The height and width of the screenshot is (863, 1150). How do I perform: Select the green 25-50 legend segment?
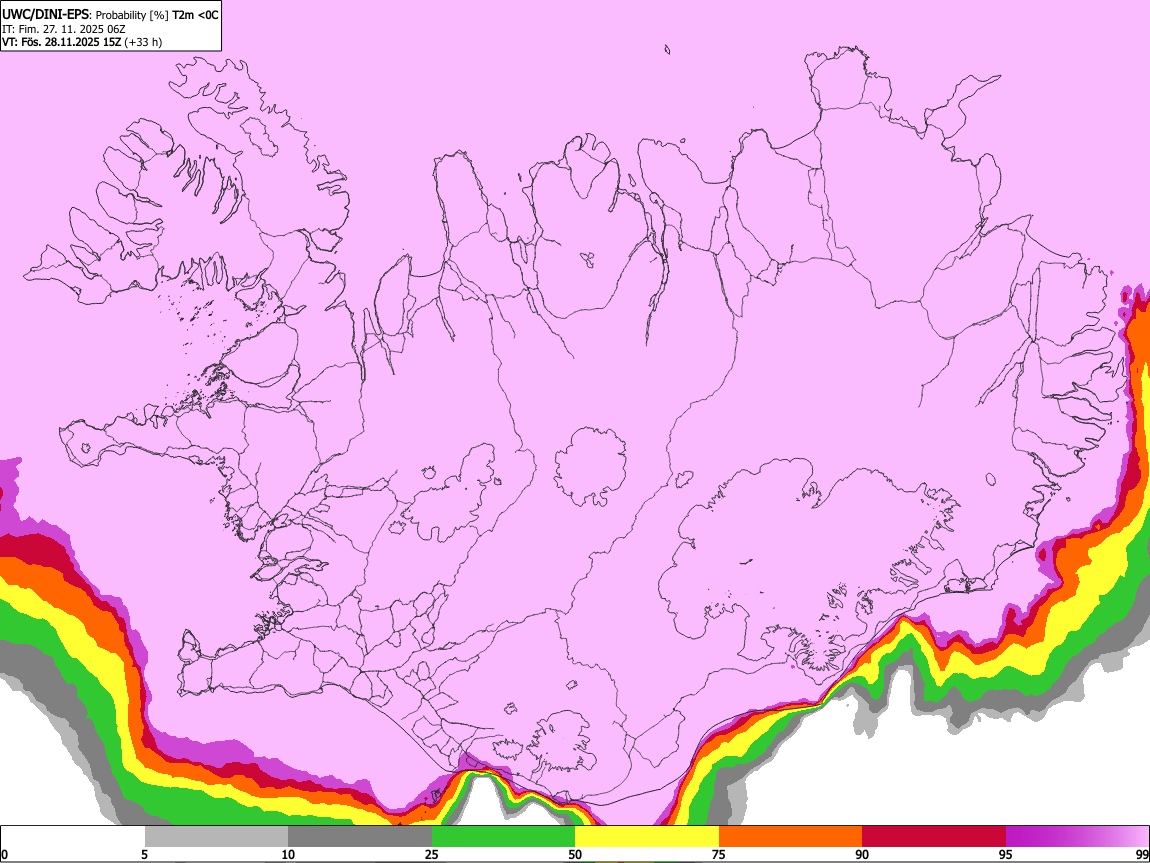pyautogui.click(x=503, y=837)
